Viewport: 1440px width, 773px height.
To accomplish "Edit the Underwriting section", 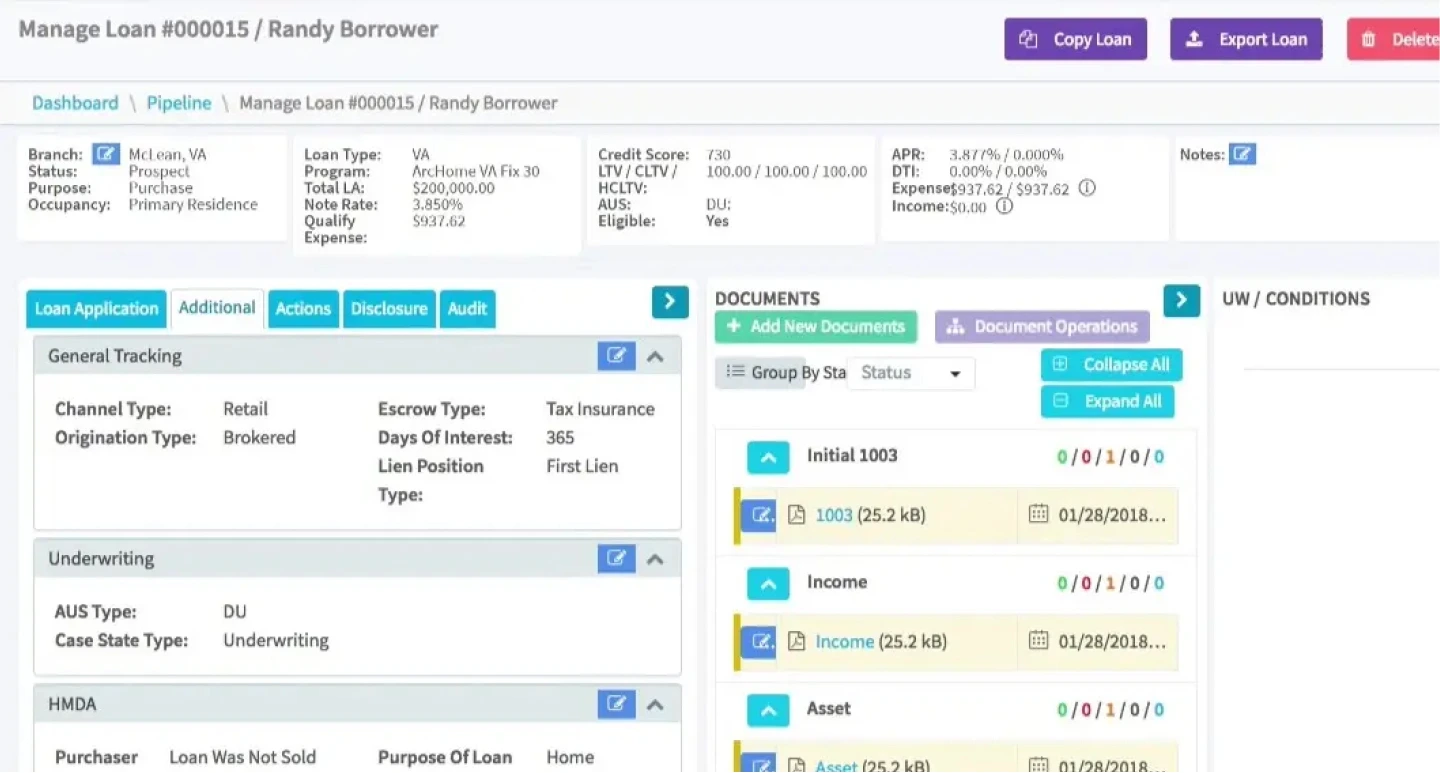I will [617, 558].
